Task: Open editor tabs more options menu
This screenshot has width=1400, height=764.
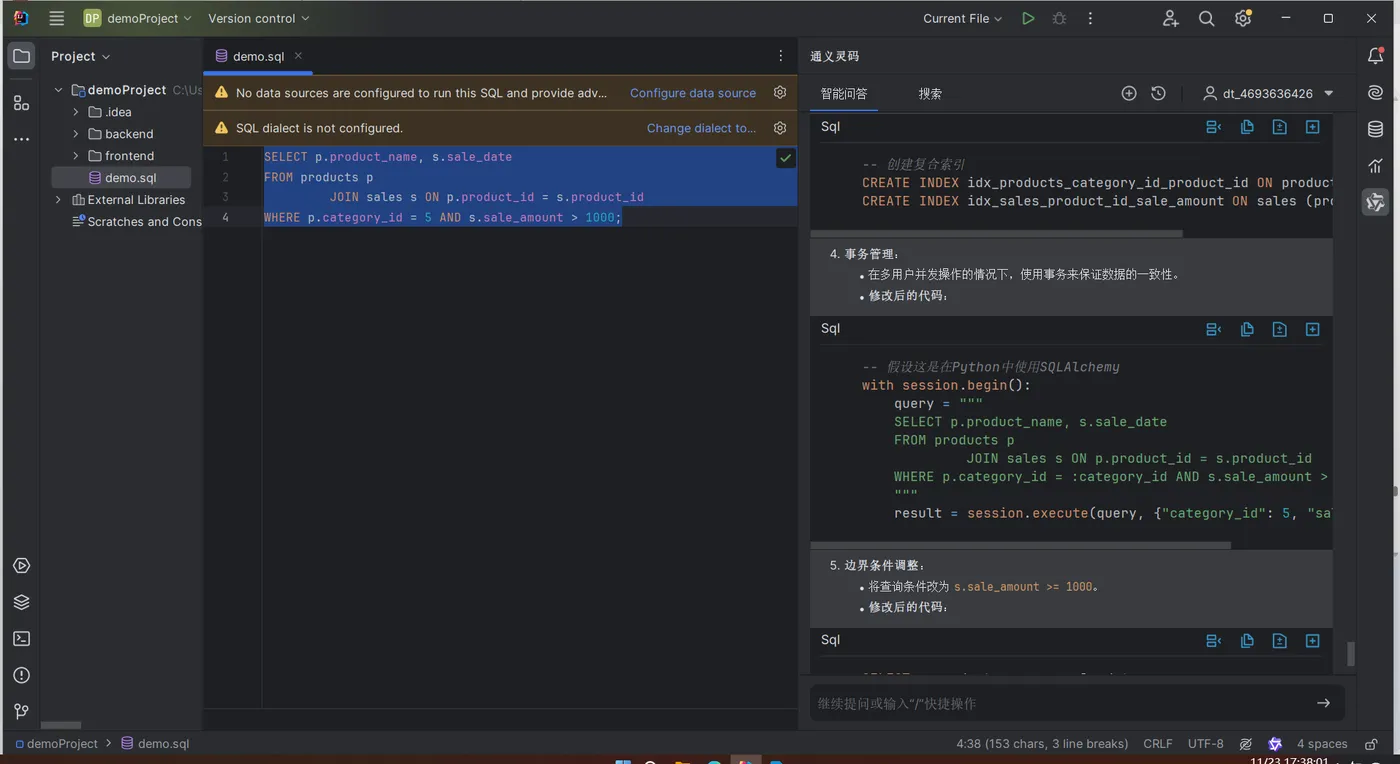Action: 781,56
